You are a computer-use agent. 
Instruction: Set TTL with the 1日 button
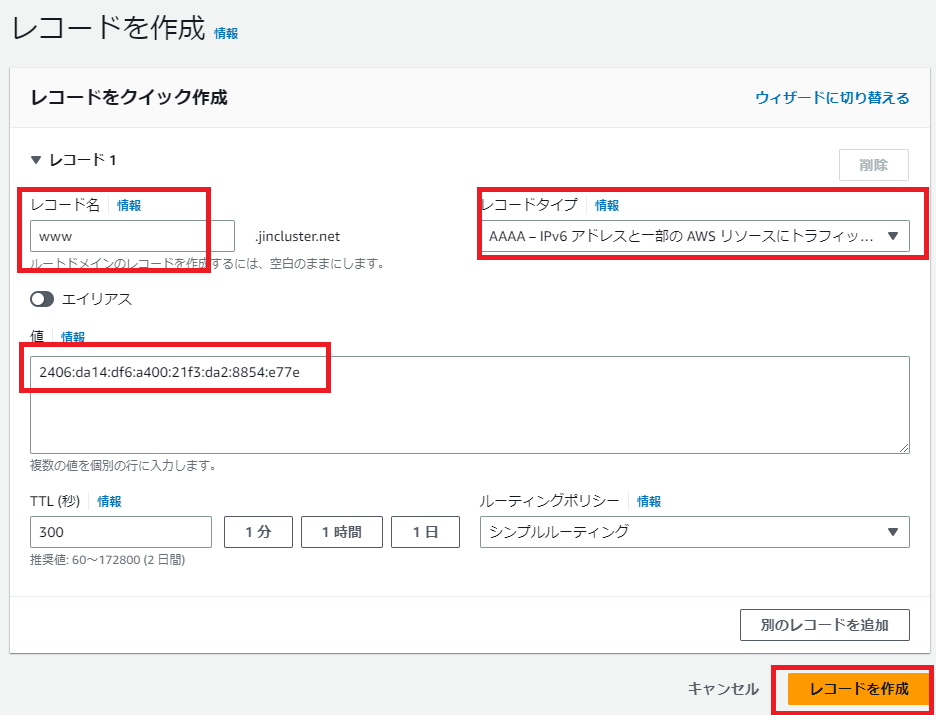425,532
